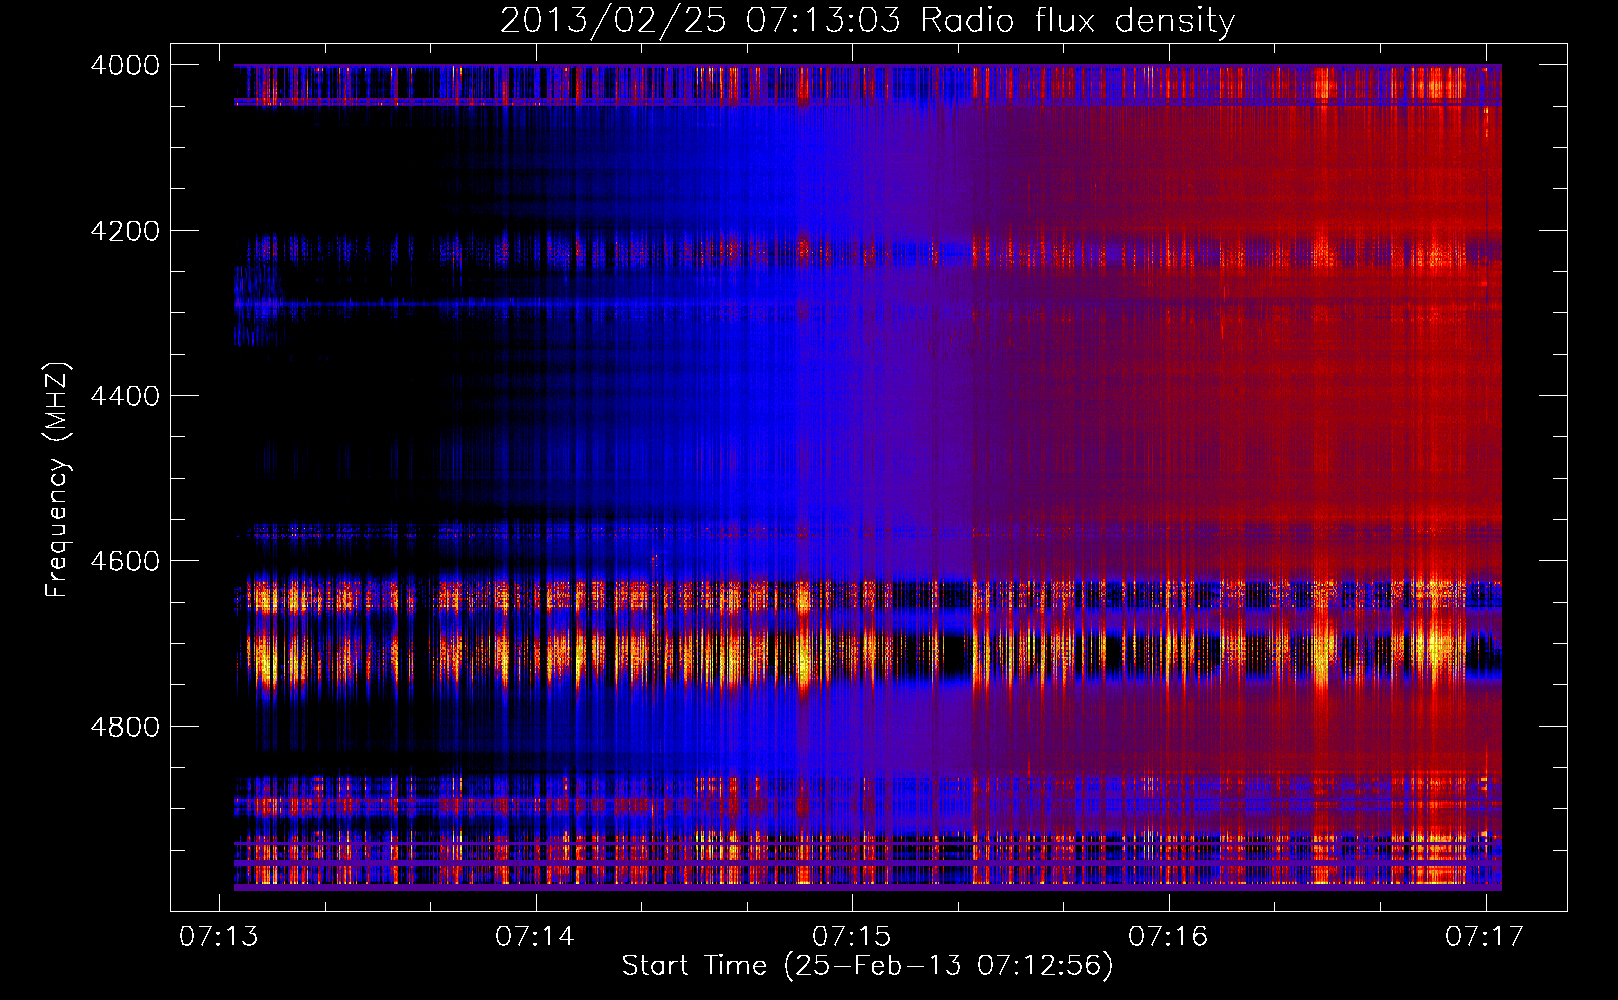Click the 4600 frequency tick label

coord(125,561)
